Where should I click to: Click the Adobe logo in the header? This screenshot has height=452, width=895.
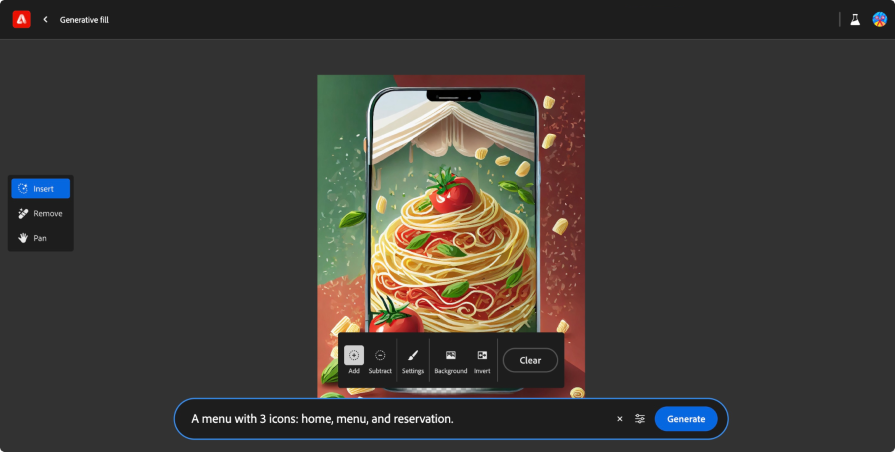(21, 19)
